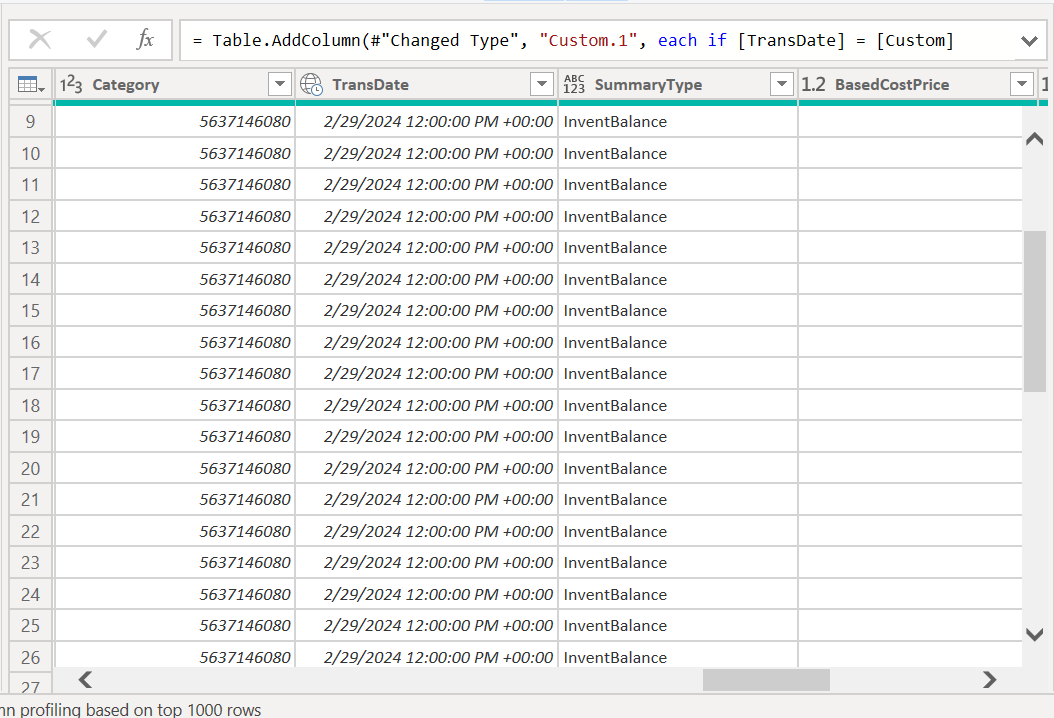Expand the formula bar chevron
The height and width of the screenshot is (718, 1054).
click(1029, 41)
